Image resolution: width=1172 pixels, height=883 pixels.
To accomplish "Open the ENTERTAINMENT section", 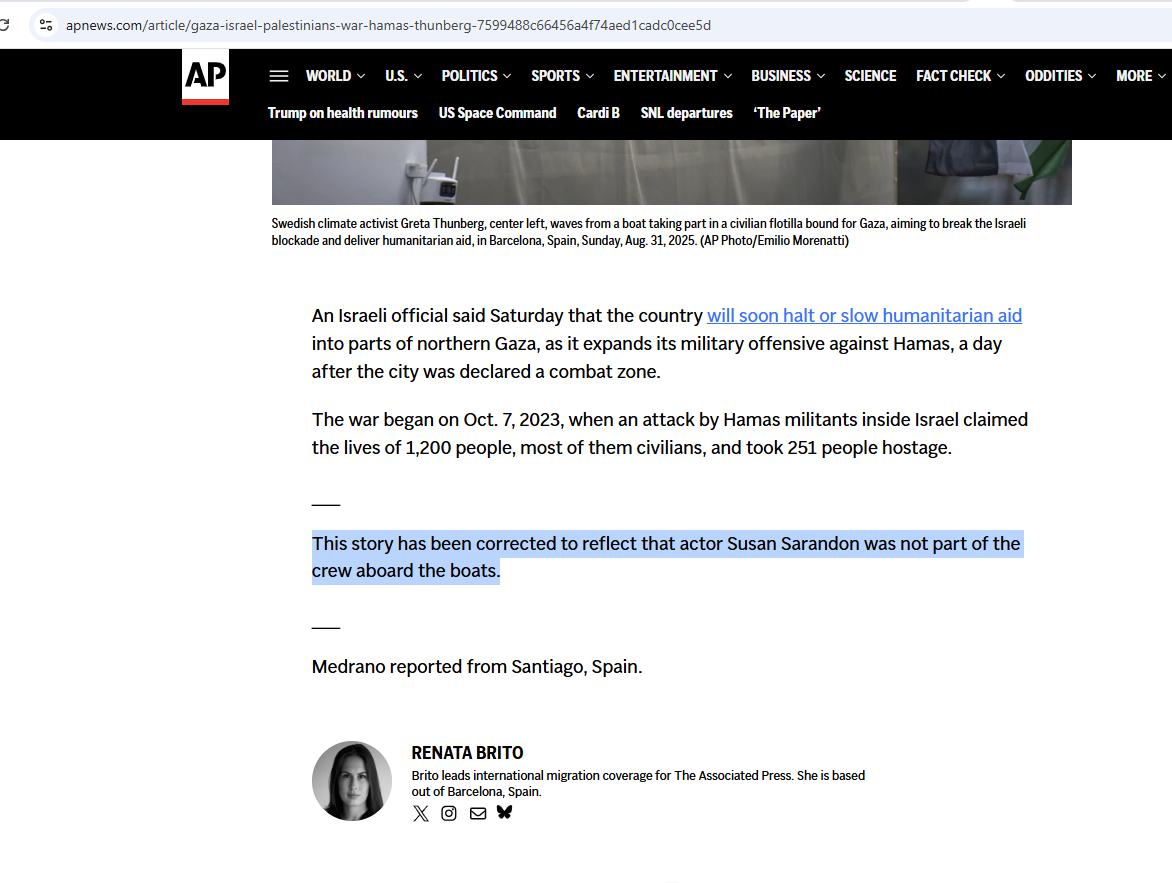I will (x=665, y=76).
